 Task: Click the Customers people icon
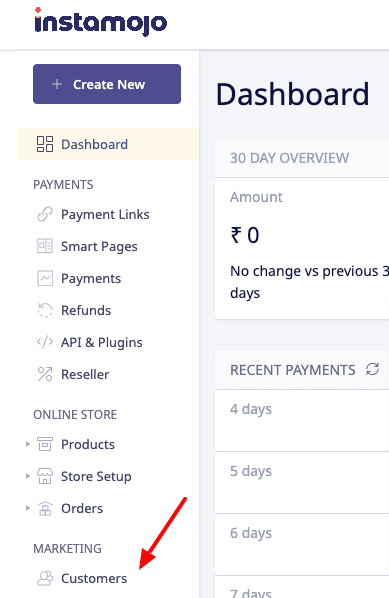[45, 578]
